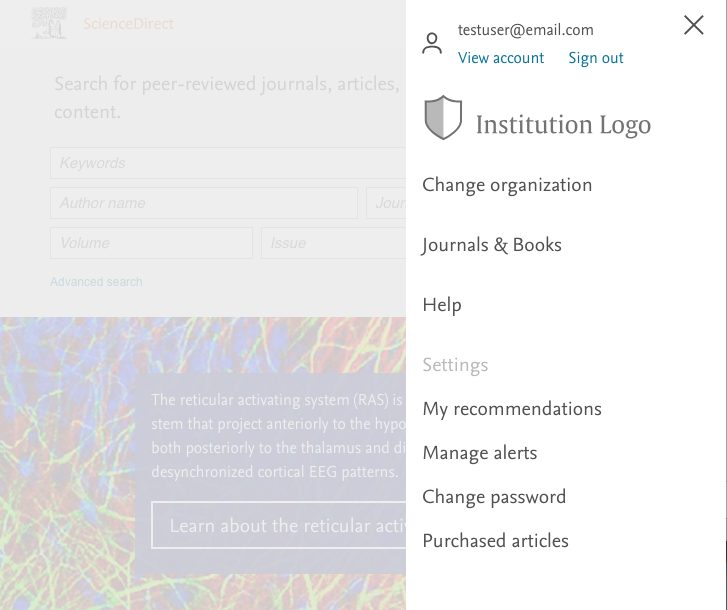Open the ScienceDirect home logo text
The image size is (727, 610).
point(128,24)
